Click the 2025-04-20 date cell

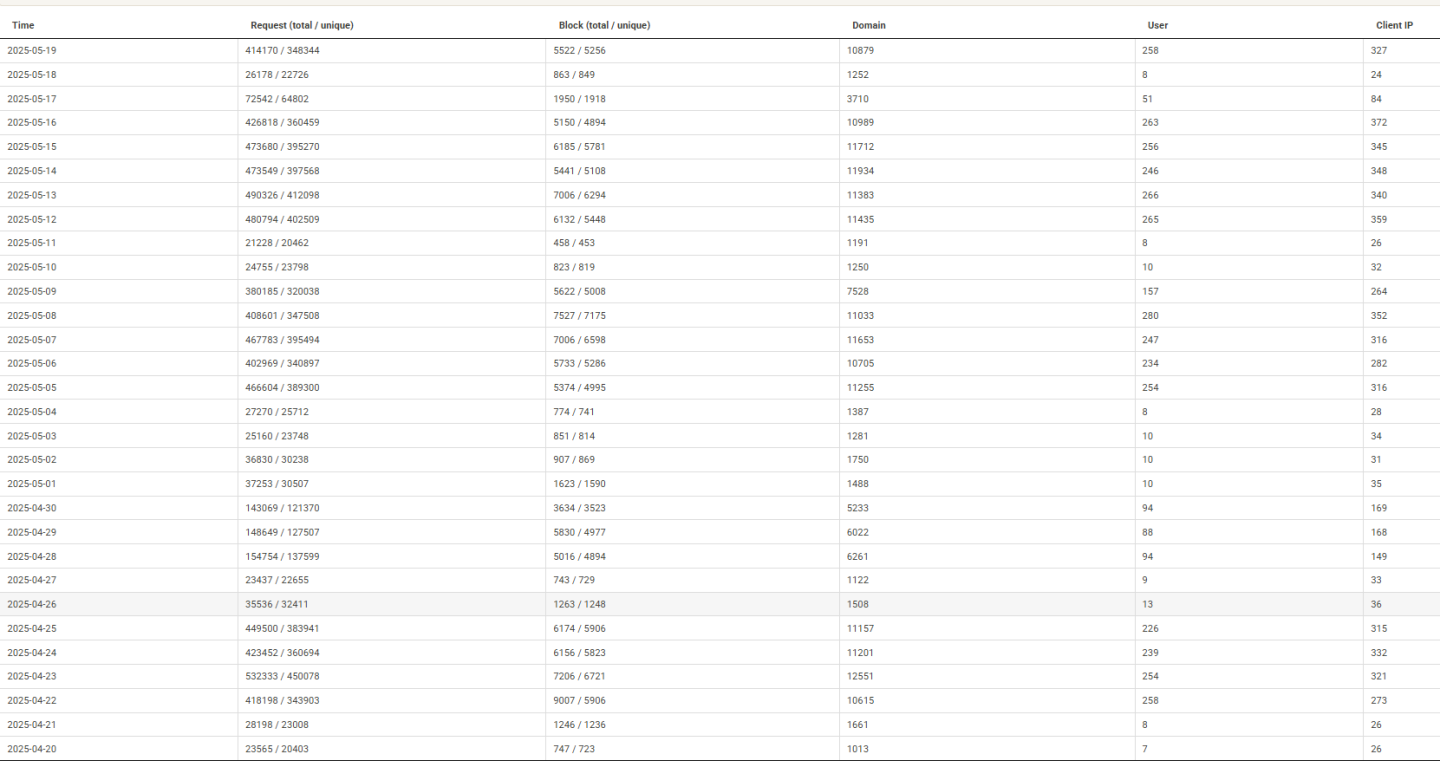coord(32,749)
